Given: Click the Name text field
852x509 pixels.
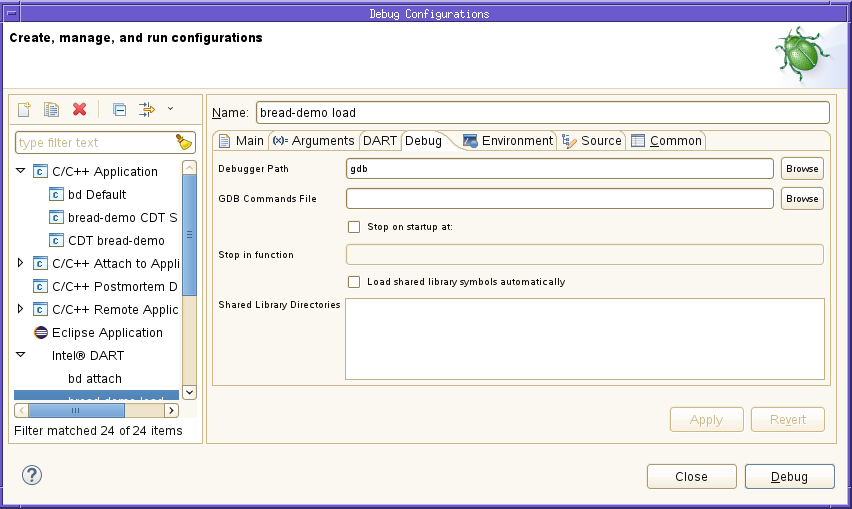Looking at the screenshot, I should [542, 112].
